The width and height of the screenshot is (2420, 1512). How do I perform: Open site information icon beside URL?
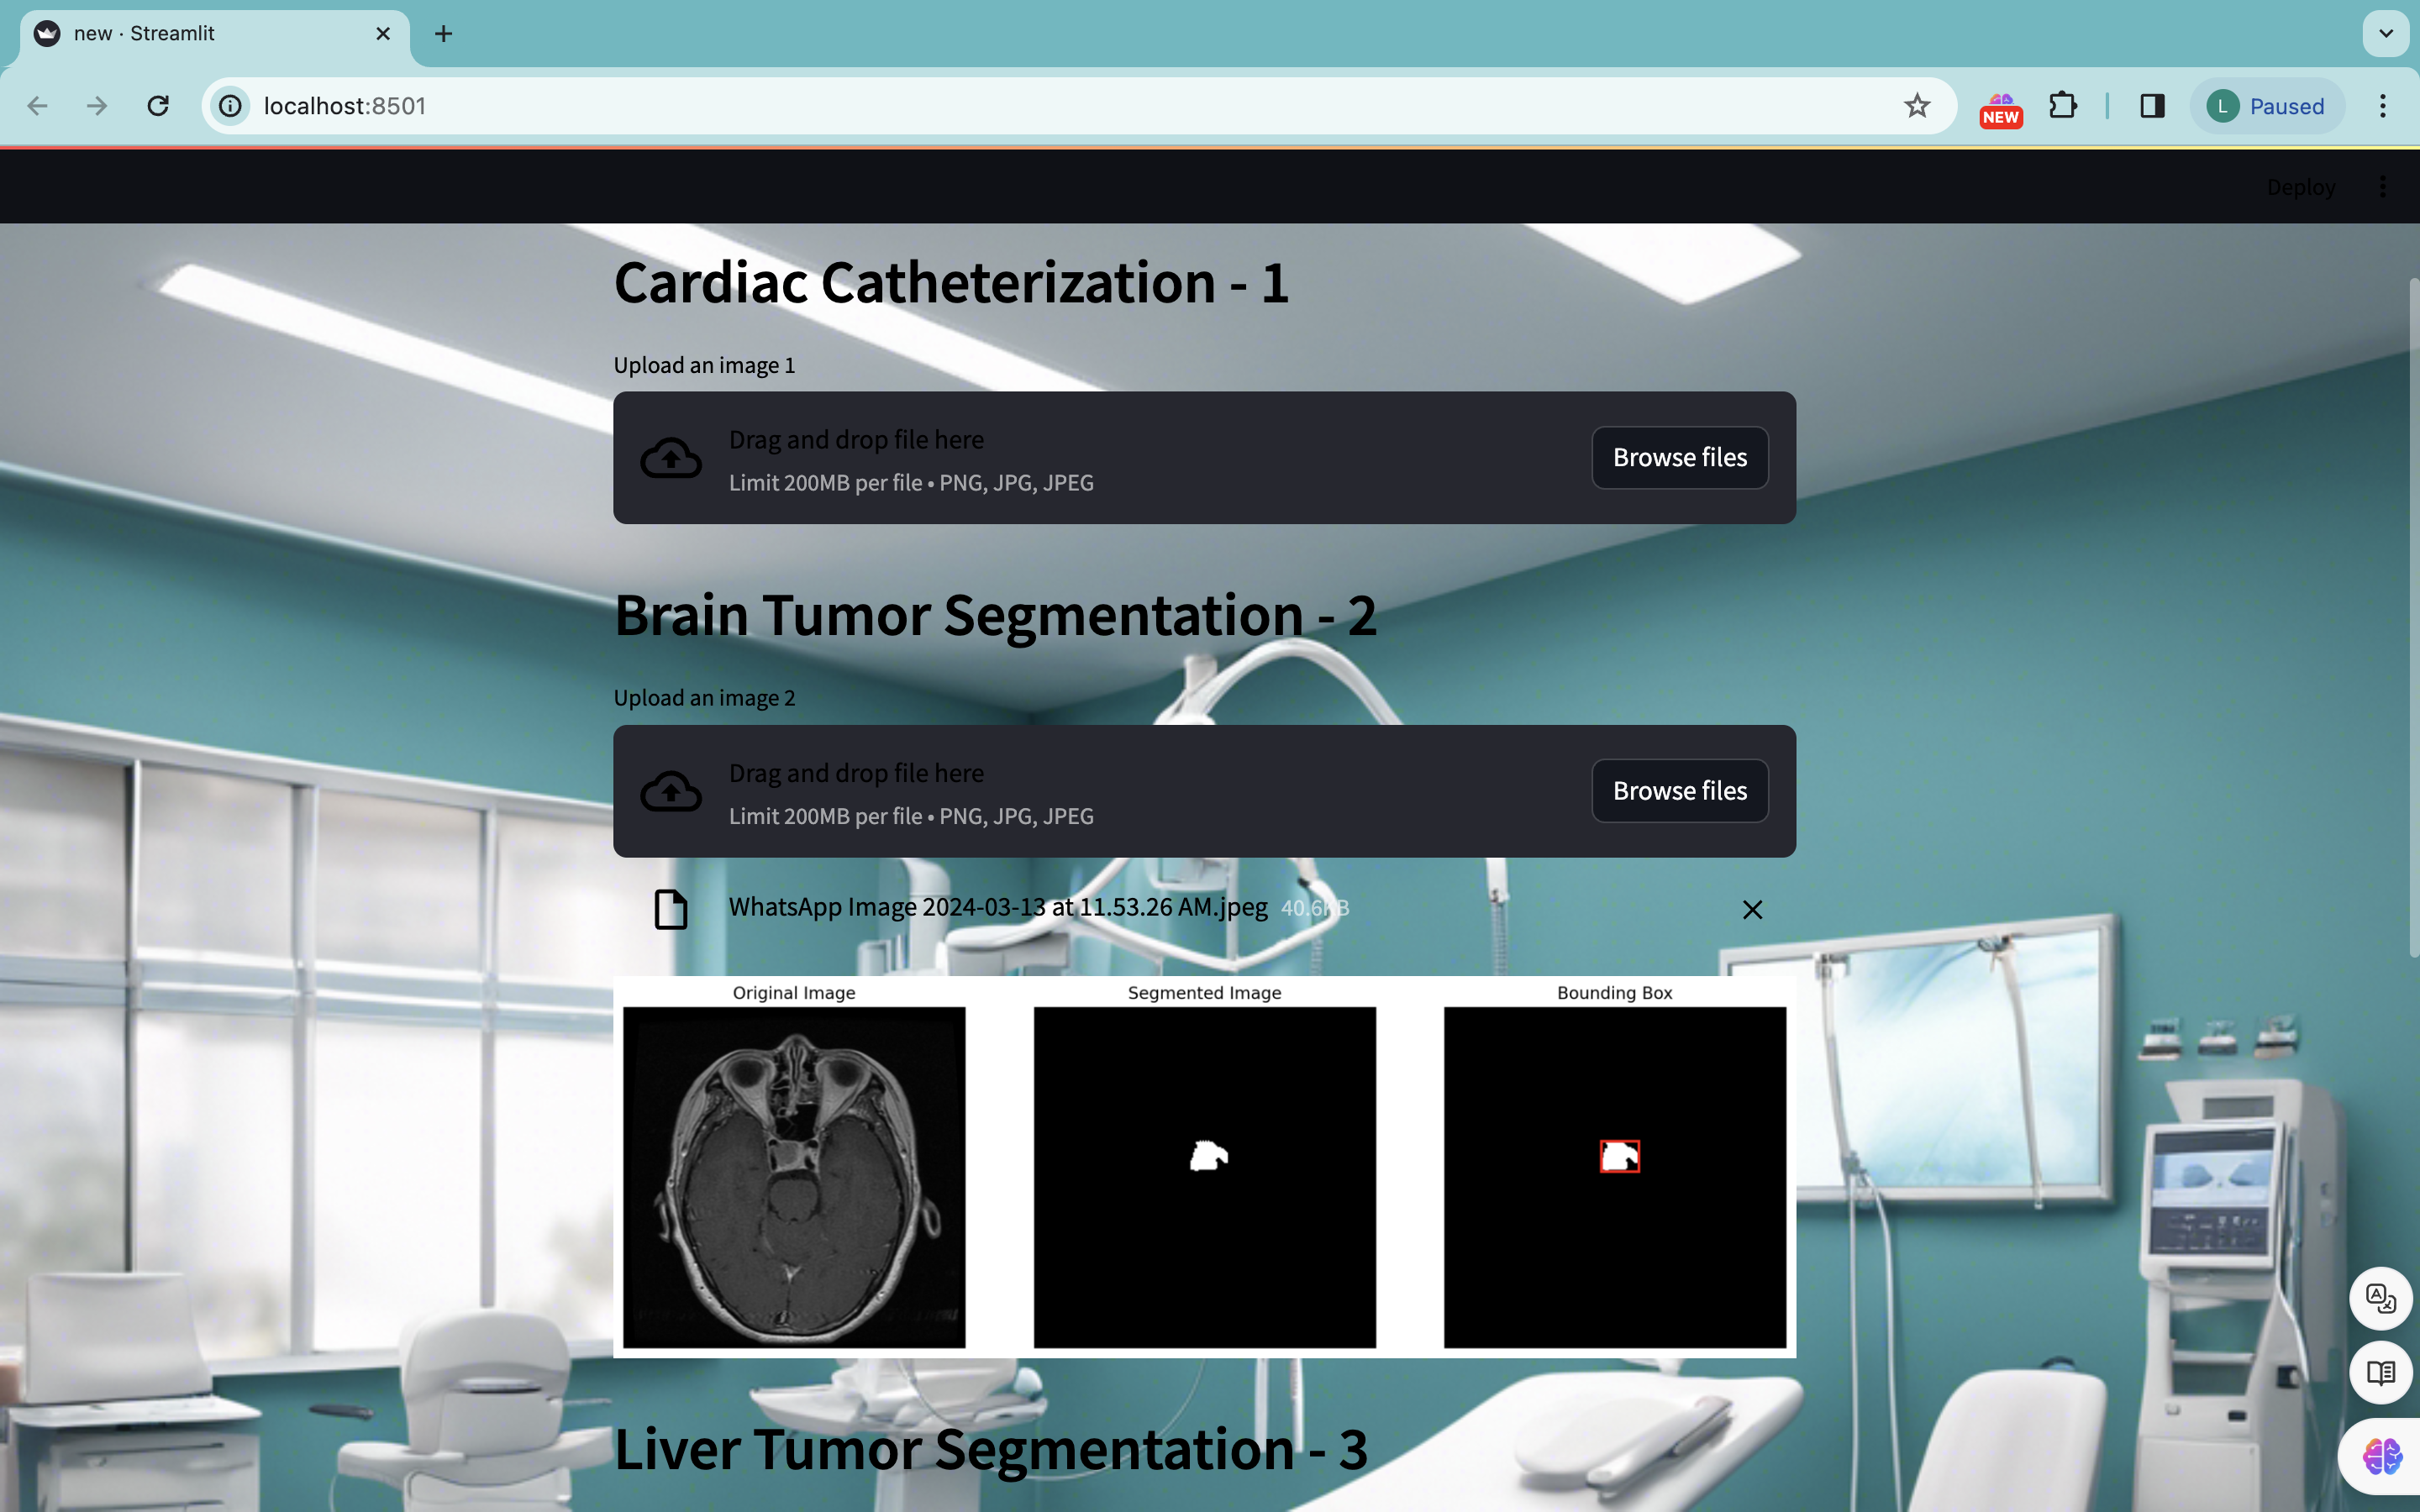pos(231,106)
